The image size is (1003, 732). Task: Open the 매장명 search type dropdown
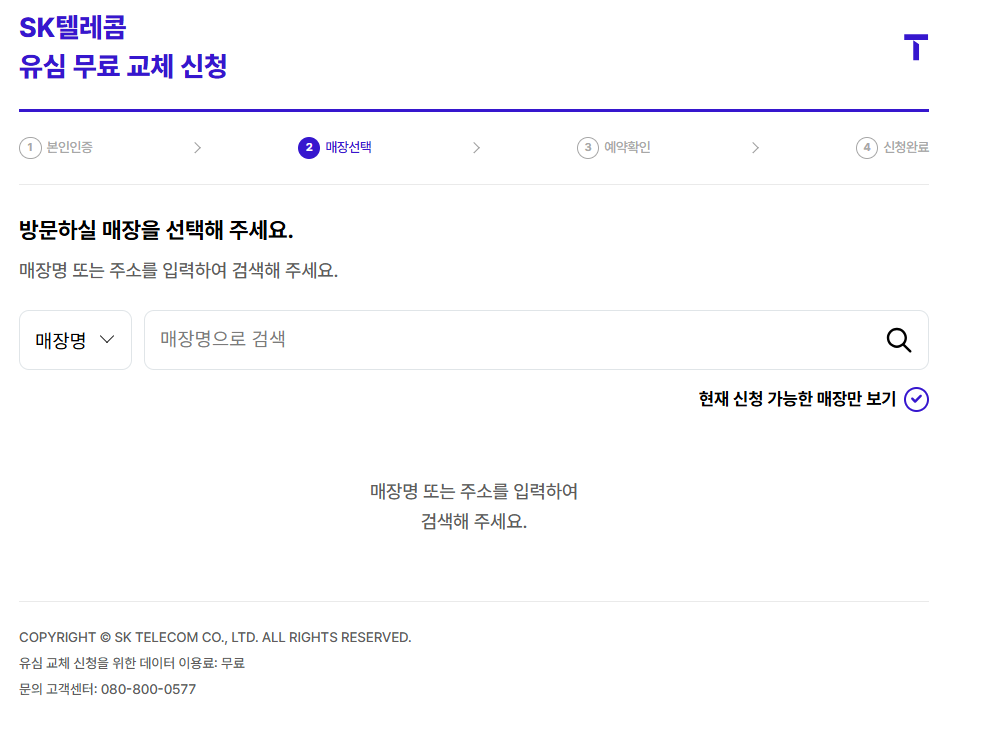pos(75,340)
